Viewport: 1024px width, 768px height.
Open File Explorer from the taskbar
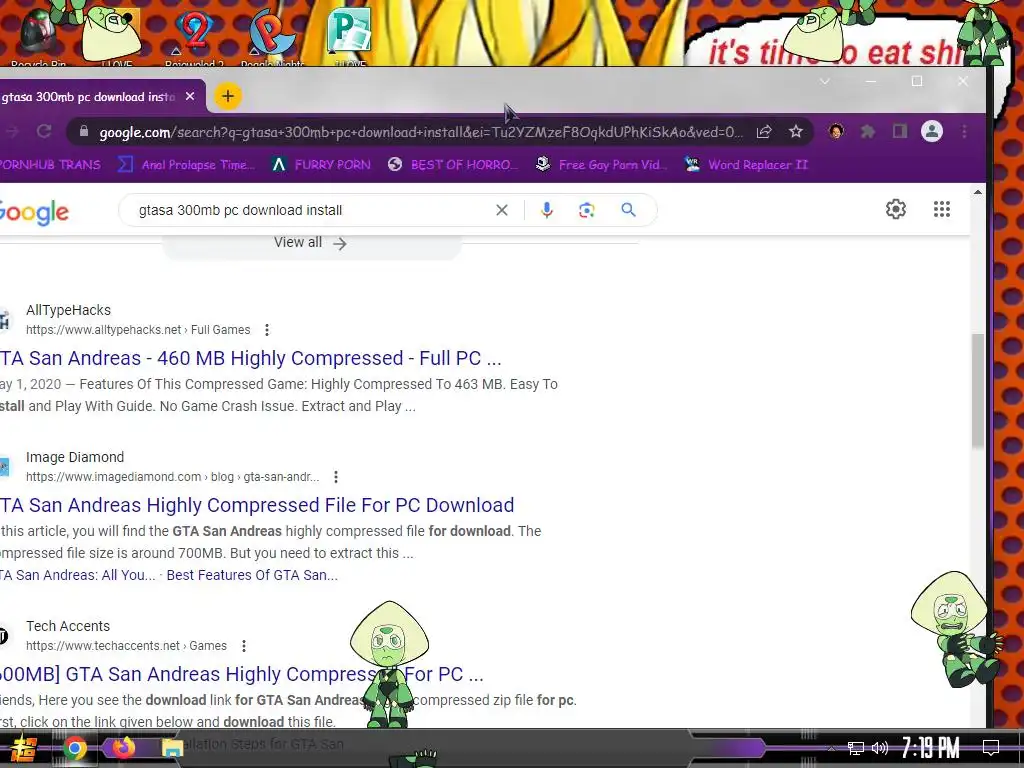[172, 748]
